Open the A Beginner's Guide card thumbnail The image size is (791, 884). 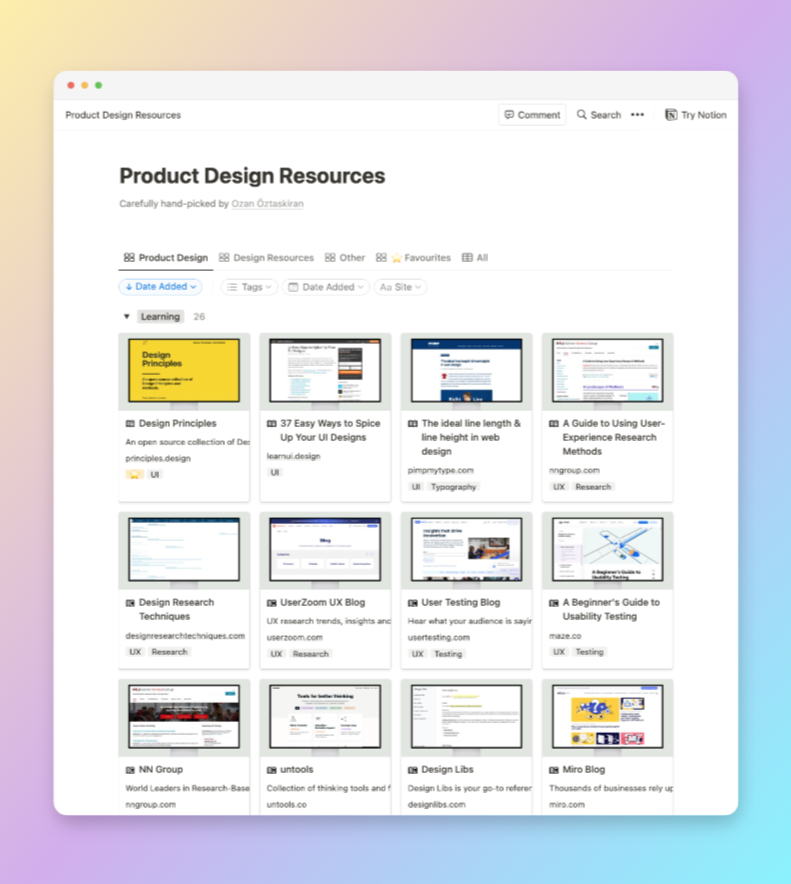[607, 550]
